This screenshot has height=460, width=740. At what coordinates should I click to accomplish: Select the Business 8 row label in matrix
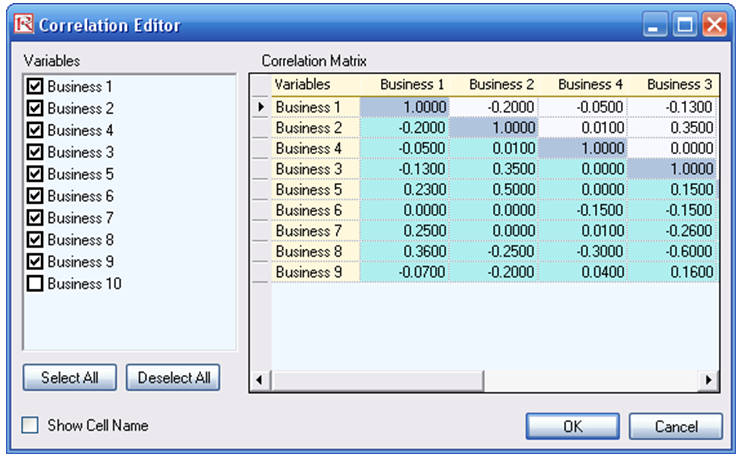316,251
